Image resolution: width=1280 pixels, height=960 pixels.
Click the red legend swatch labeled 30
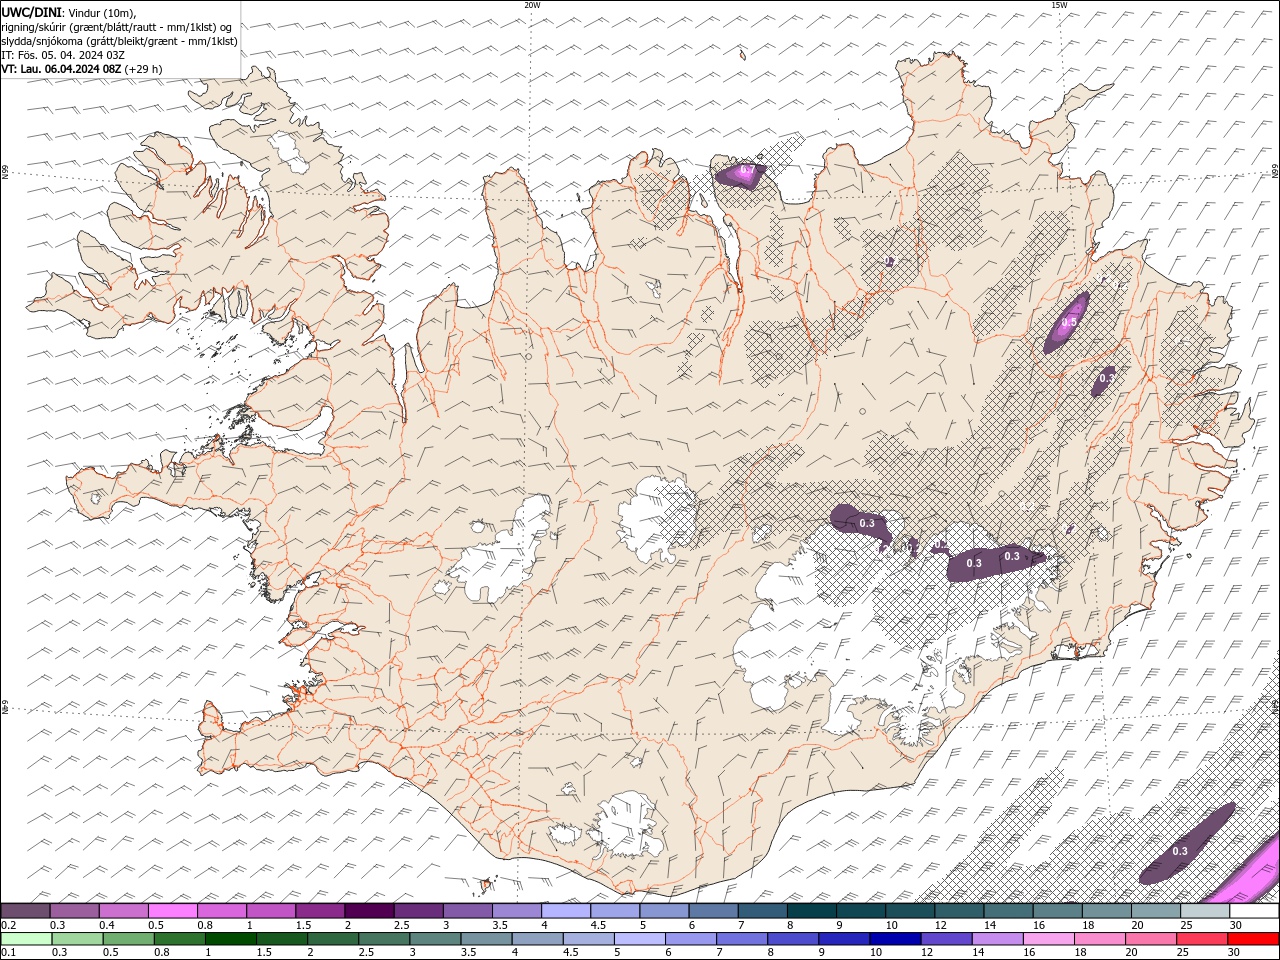pyautogui.click(x=1253, y=939)
